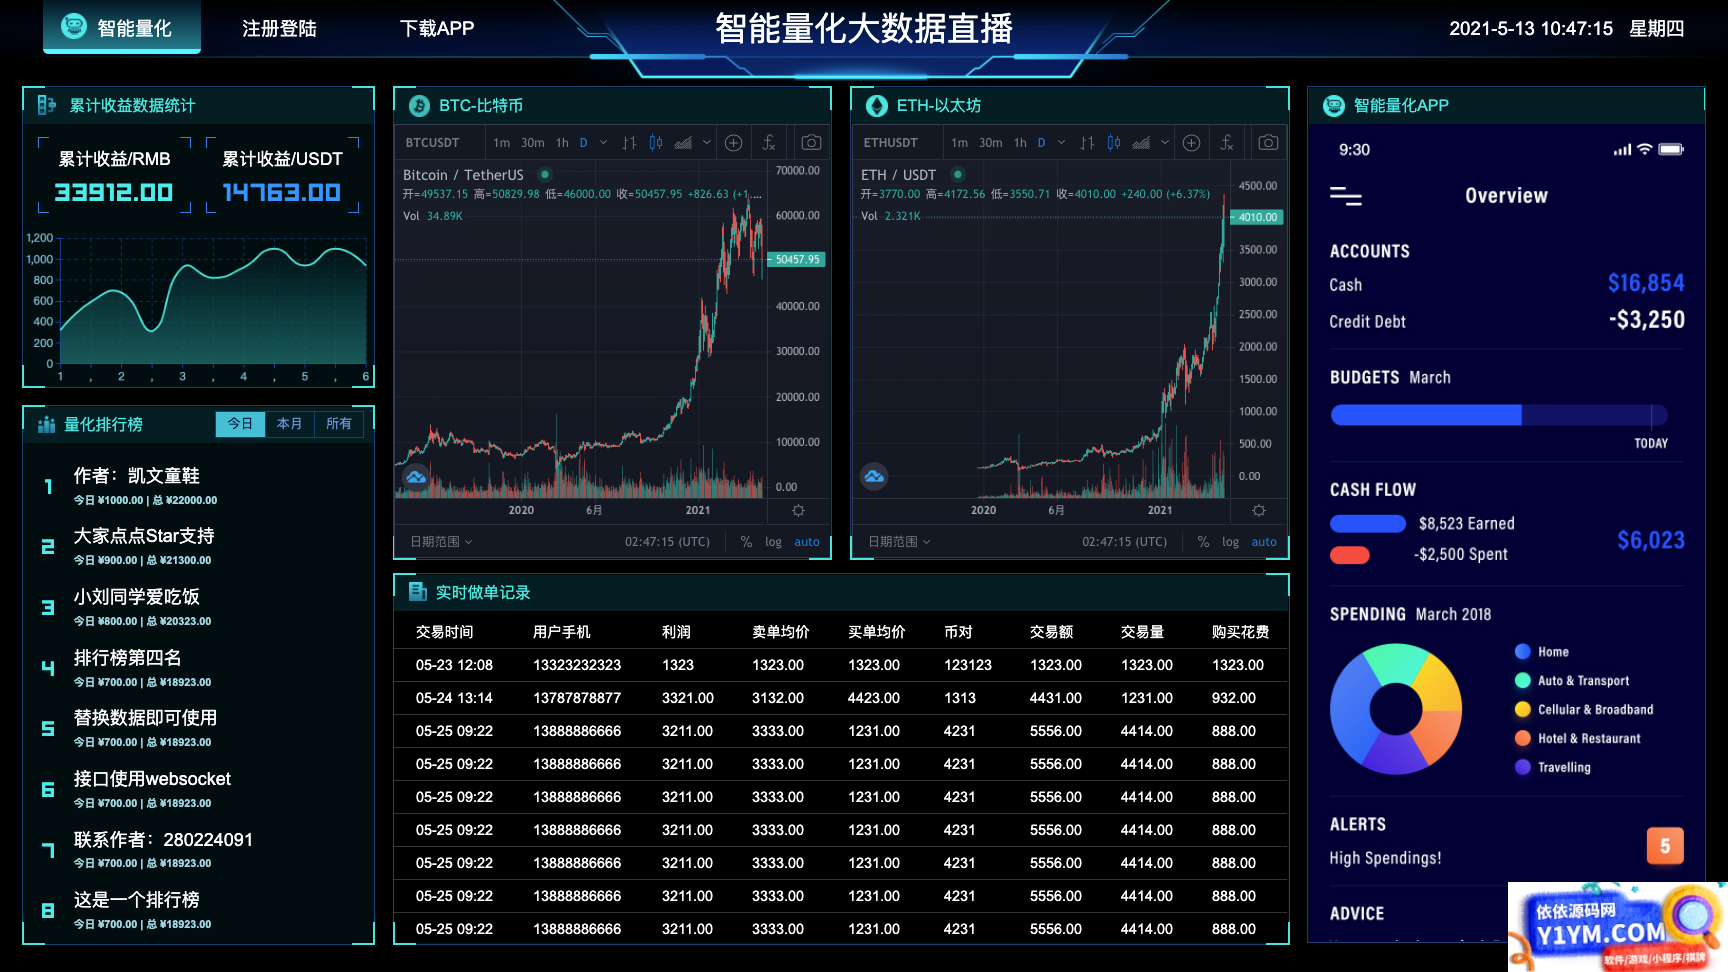Open ETHUSDT symbol selector

890,143
